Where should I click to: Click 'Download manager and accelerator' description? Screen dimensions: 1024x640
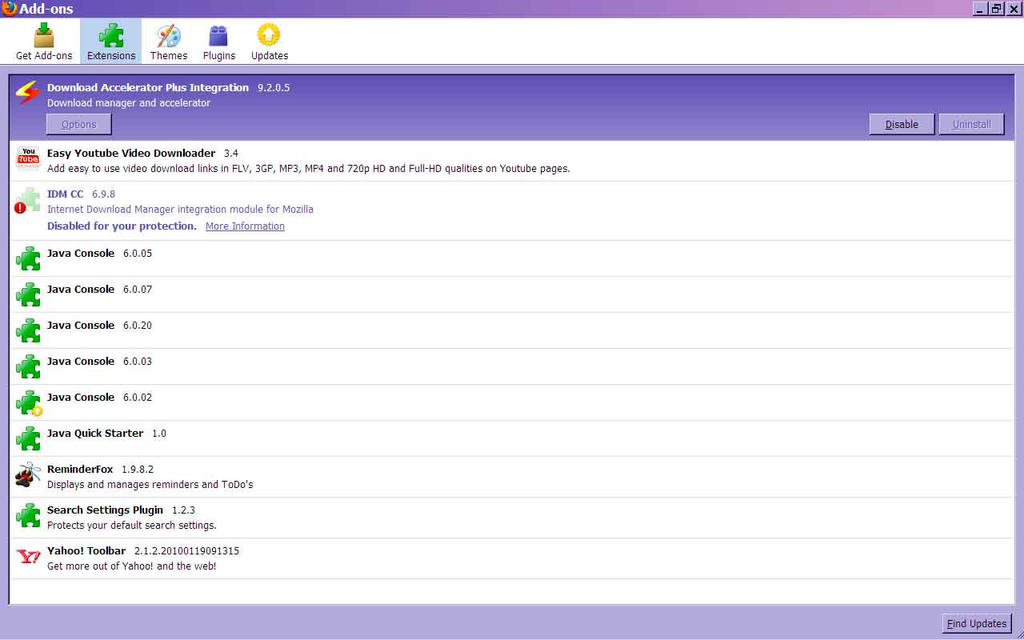129,103
